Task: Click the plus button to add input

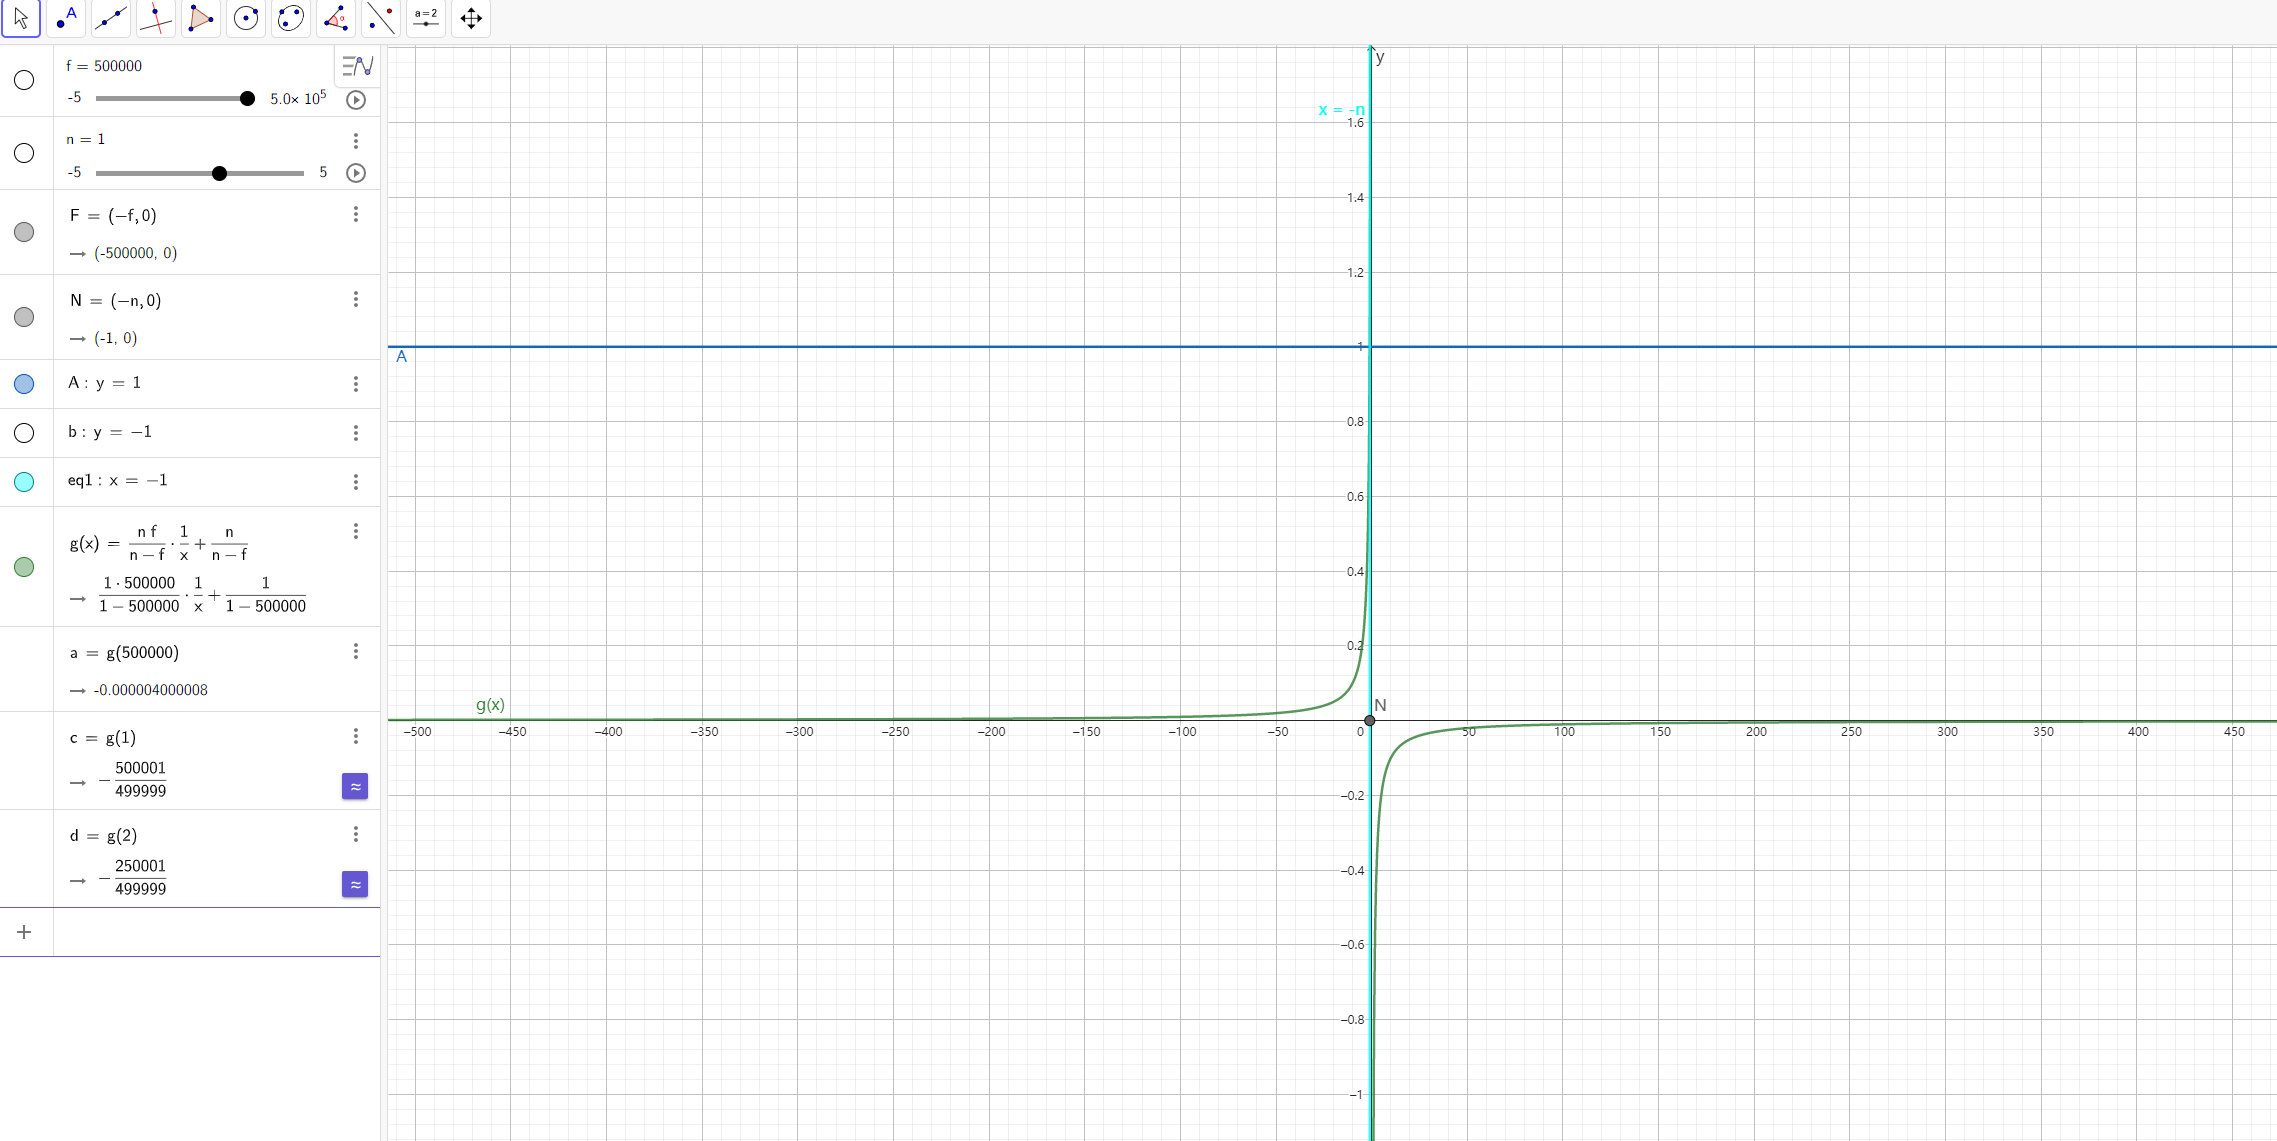Action: (x=25, y=932)
